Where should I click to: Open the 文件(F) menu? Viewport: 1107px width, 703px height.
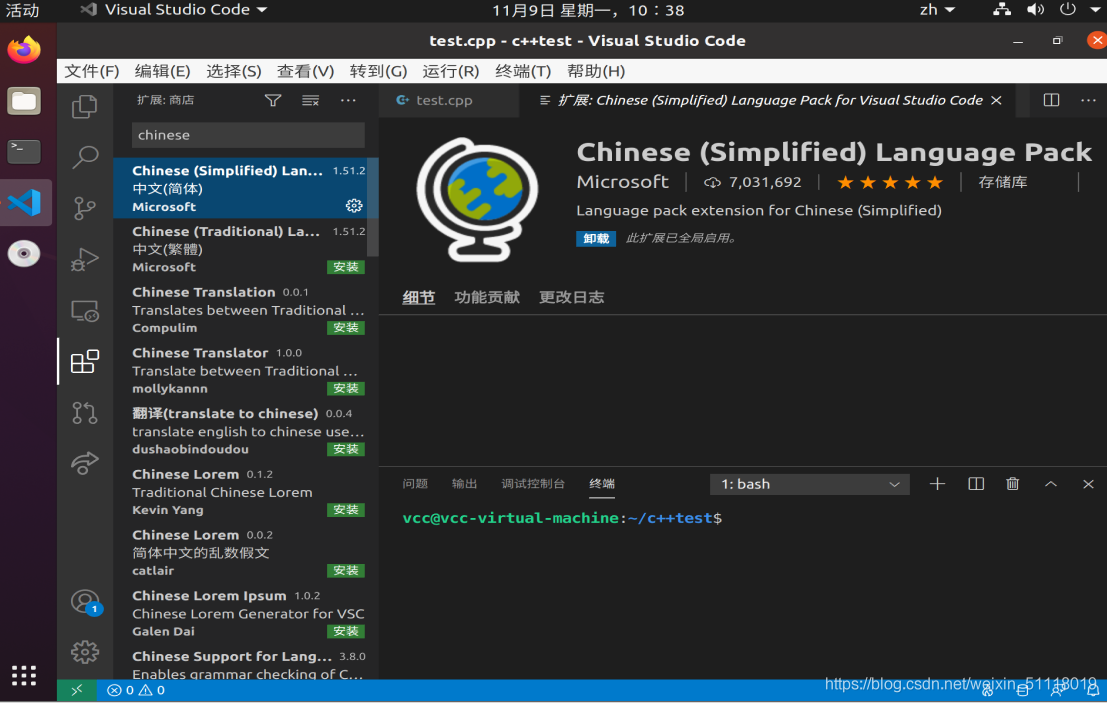coord(92,71)
